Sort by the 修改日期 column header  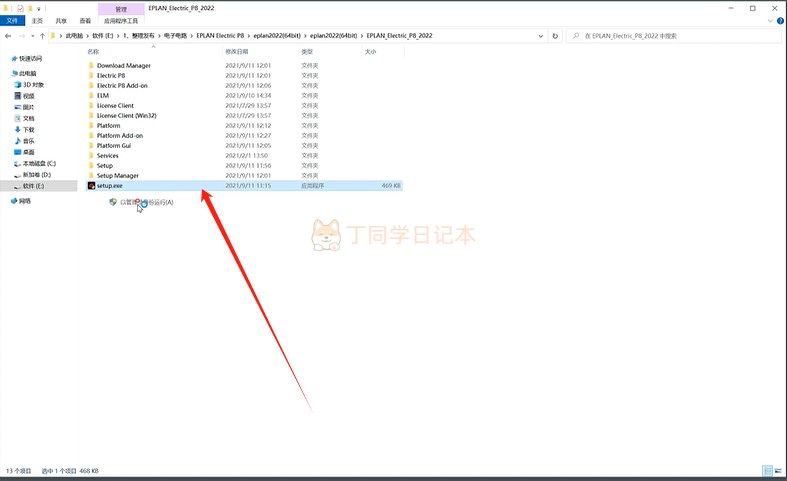click(x=237, y=52)
